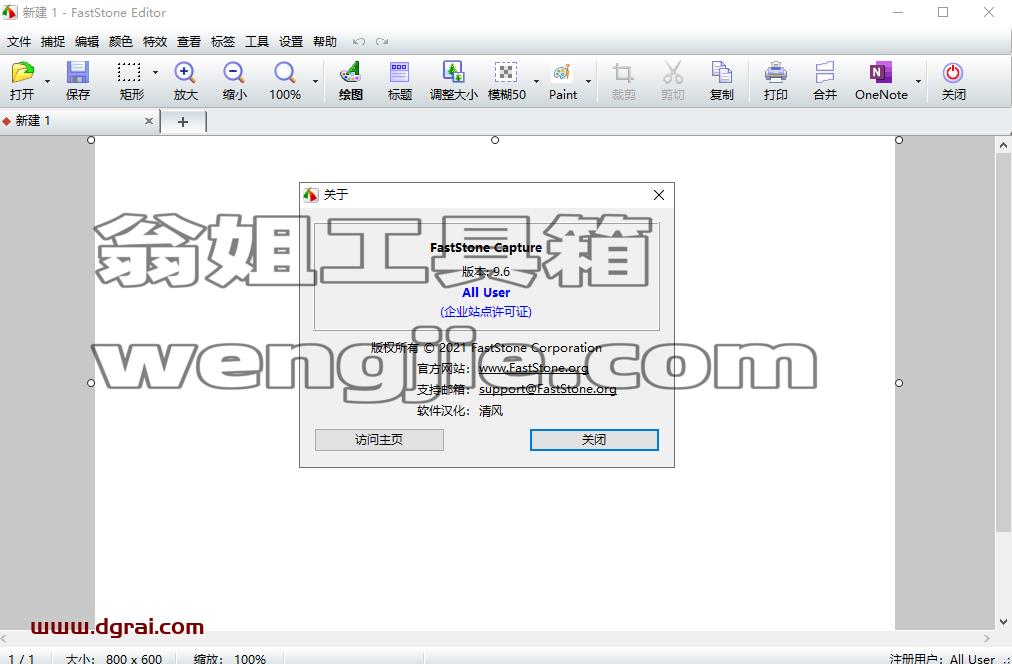Open the 捕捉 menu
Image resolution: width=1012 pixels, height=664 pixels.
click(x=53, y=41)
